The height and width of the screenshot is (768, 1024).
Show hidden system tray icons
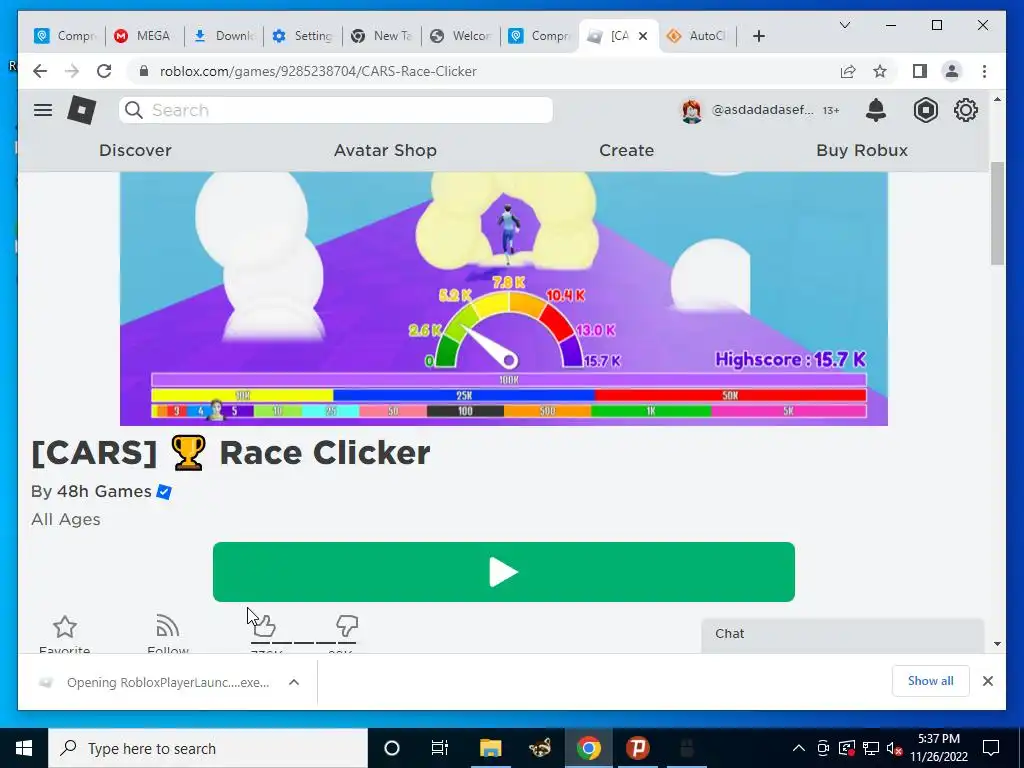click(x=798, y=748)
